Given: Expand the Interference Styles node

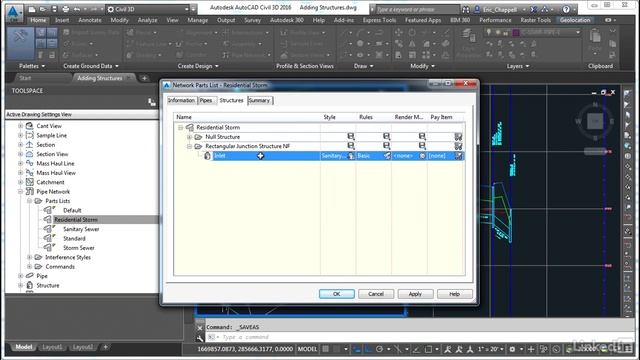Looking at the screenshot, I should point(29,257).
